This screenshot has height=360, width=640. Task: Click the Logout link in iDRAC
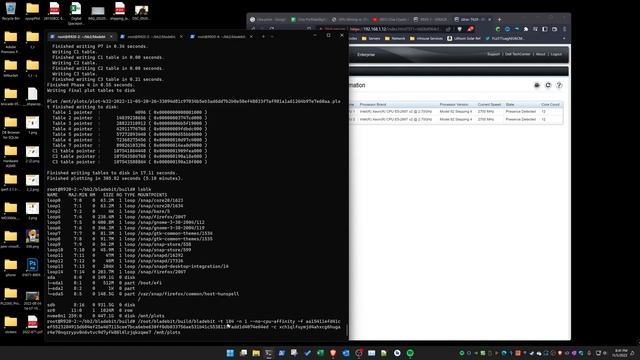point(556,54)
